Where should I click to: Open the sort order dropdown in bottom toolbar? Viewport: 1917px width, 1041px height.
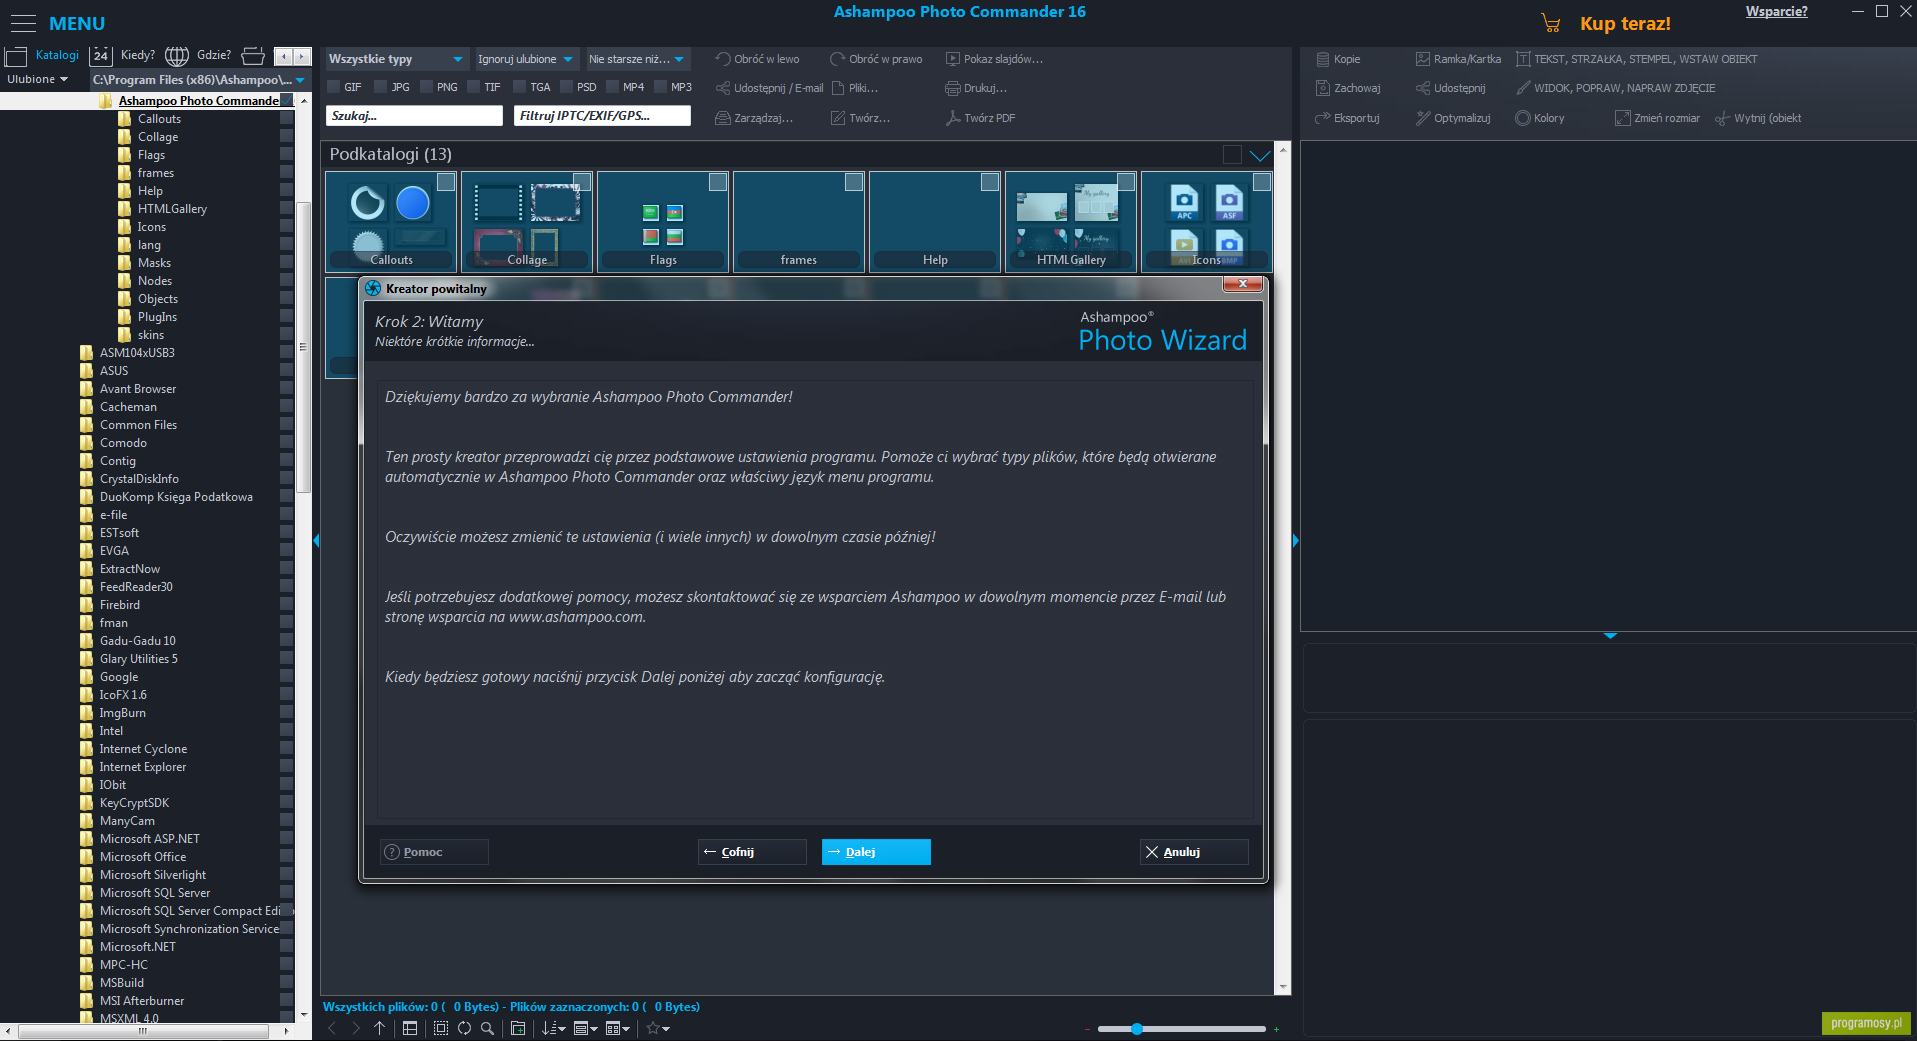[x=554, y=1028]
